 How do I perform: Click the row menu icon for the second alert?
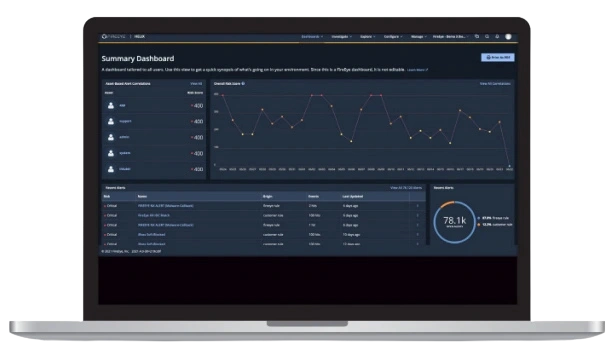(417, 216)
